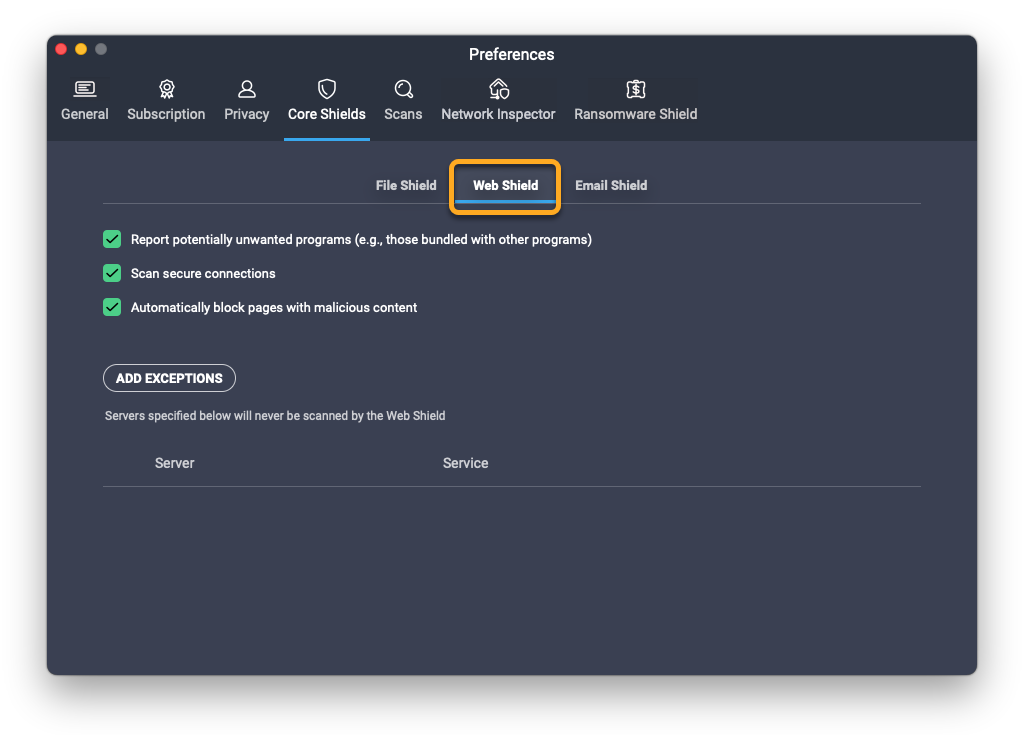Close the Preferences window with red button
Screen dimensions: 1026x735
pos(61,49)
